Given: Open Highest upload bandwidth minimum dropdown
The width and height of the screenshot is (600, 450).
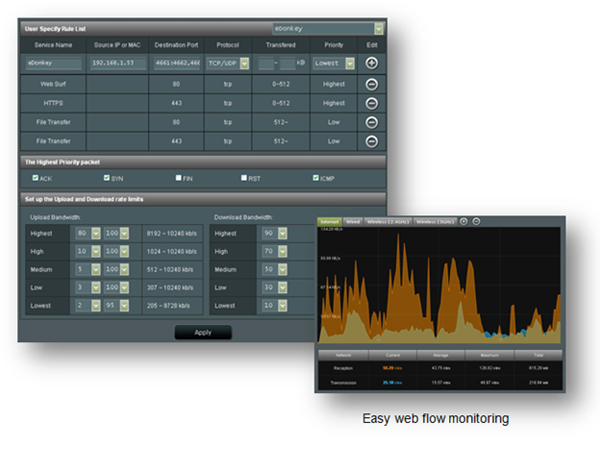Looking at the screenshot, I should 95,233.
